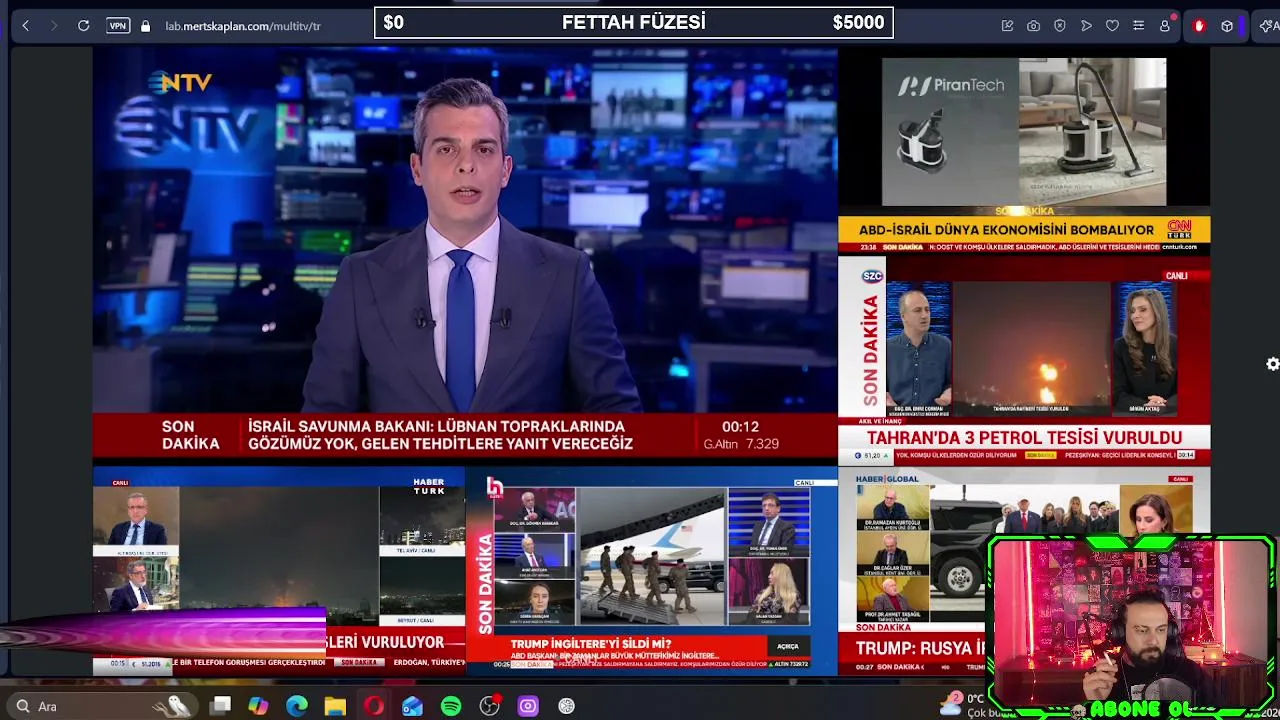Open Spotify from the taskbar
The height and width of the screenshot is (720, 1280).
pyautogui.click(x=451, y=706)
